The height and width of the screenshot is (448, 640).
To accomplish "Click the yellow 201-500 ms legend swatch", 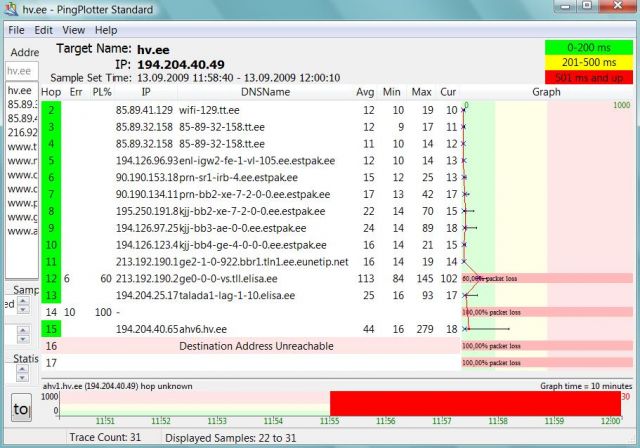I will coord(589,62).
